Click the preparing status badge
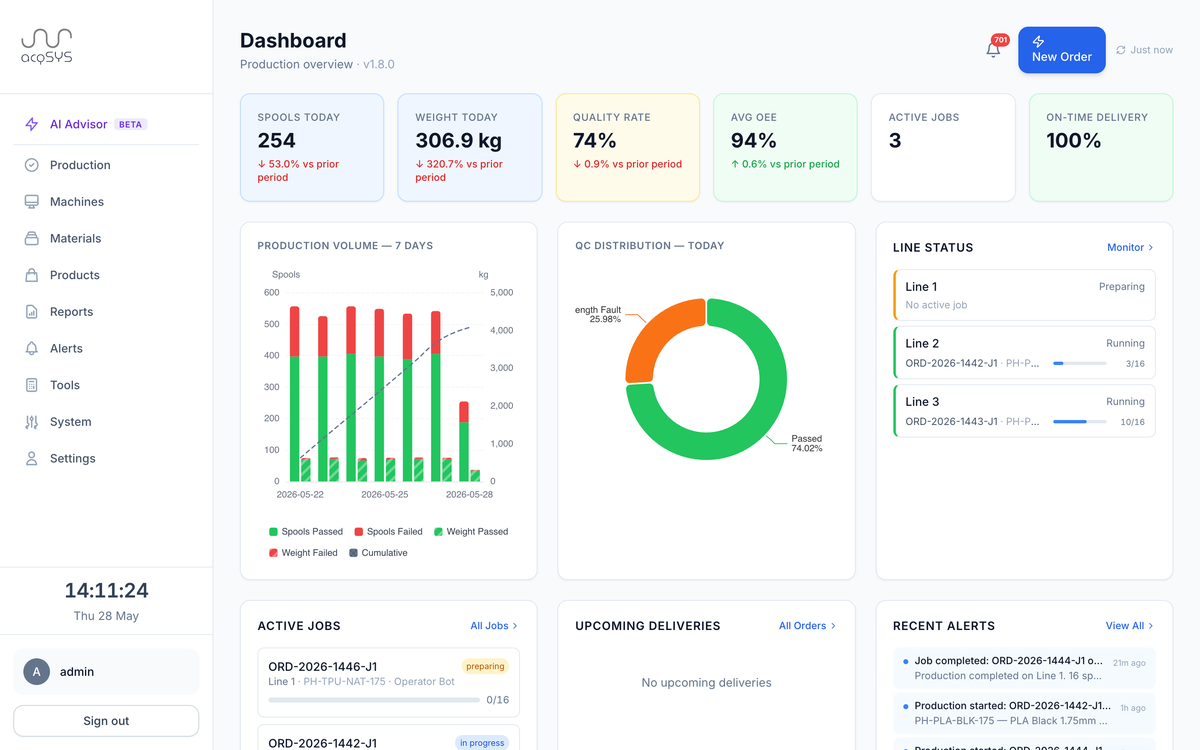The height and width of the screenshot is (750, 1200). pos(485,666)
